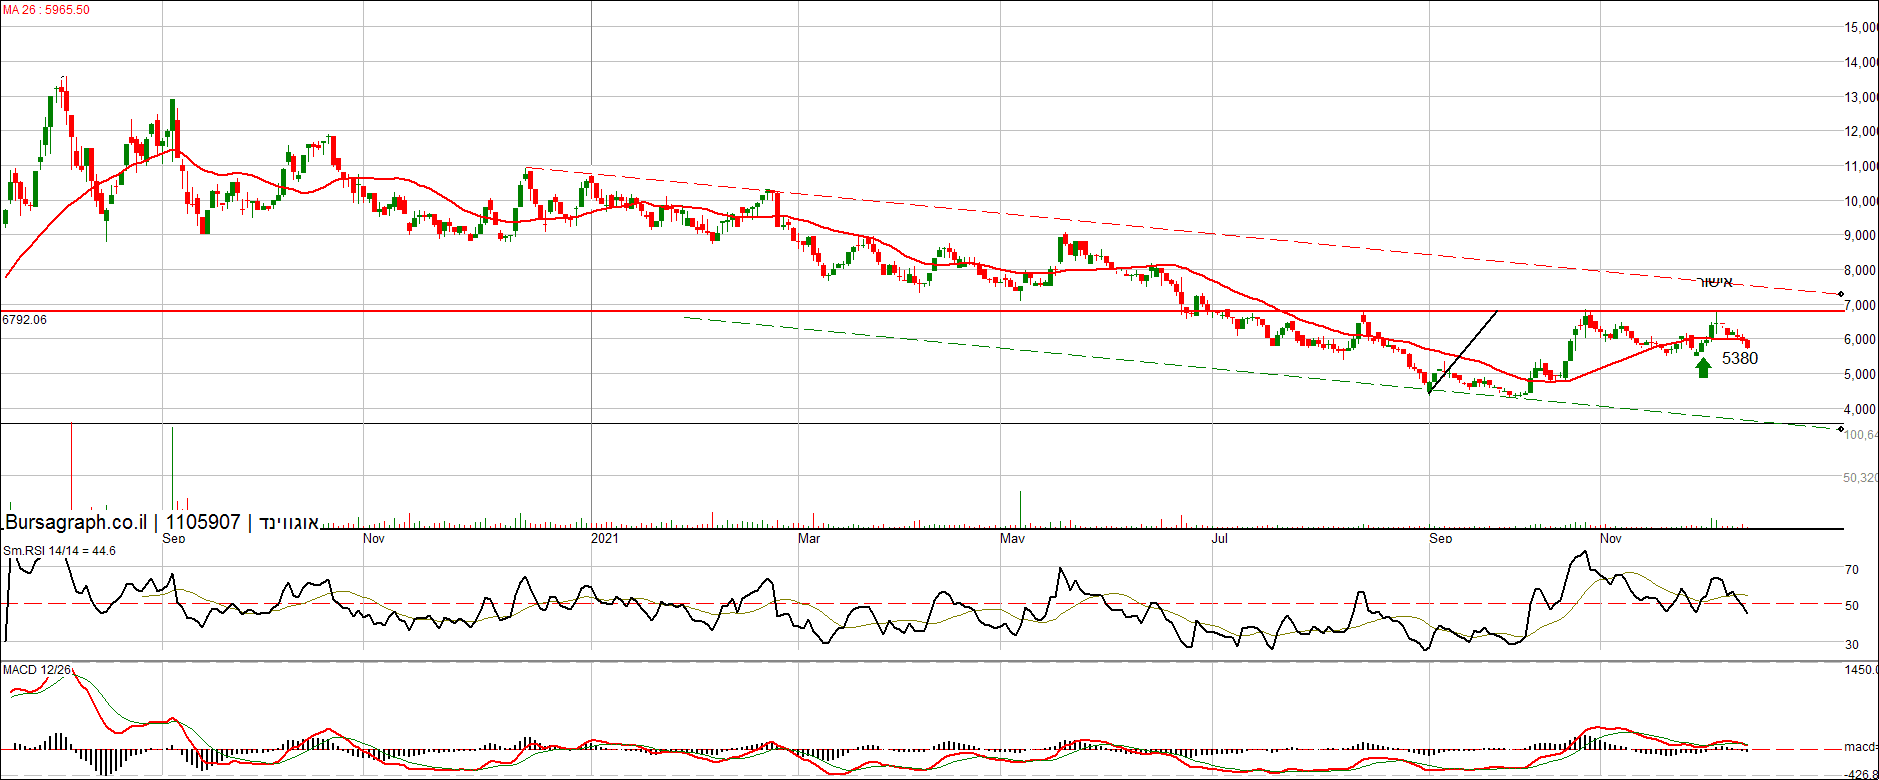This screenshot has height=780, width=1879.
Task: Click the 2021 date axis label
Action: click(x=604, y=539)
